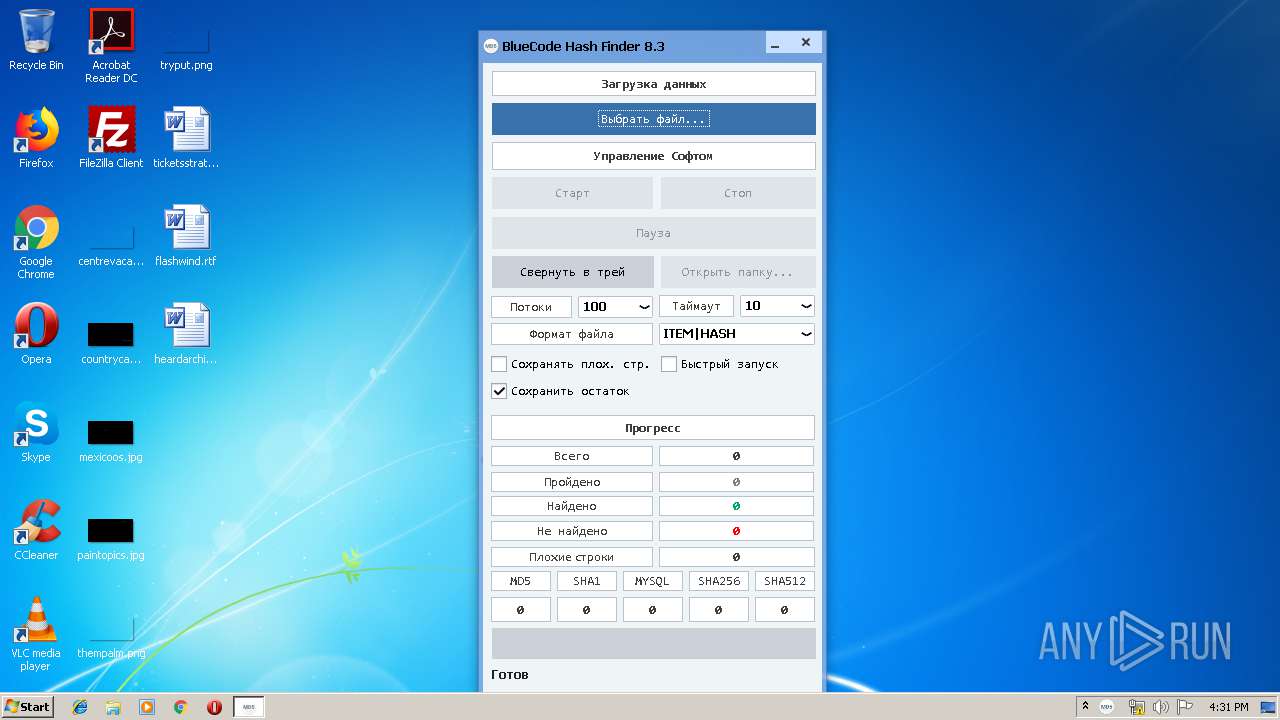Screen dimensions: 1280x720
Task: Click the MD5 hash type label
Action: tap(521, 581)
